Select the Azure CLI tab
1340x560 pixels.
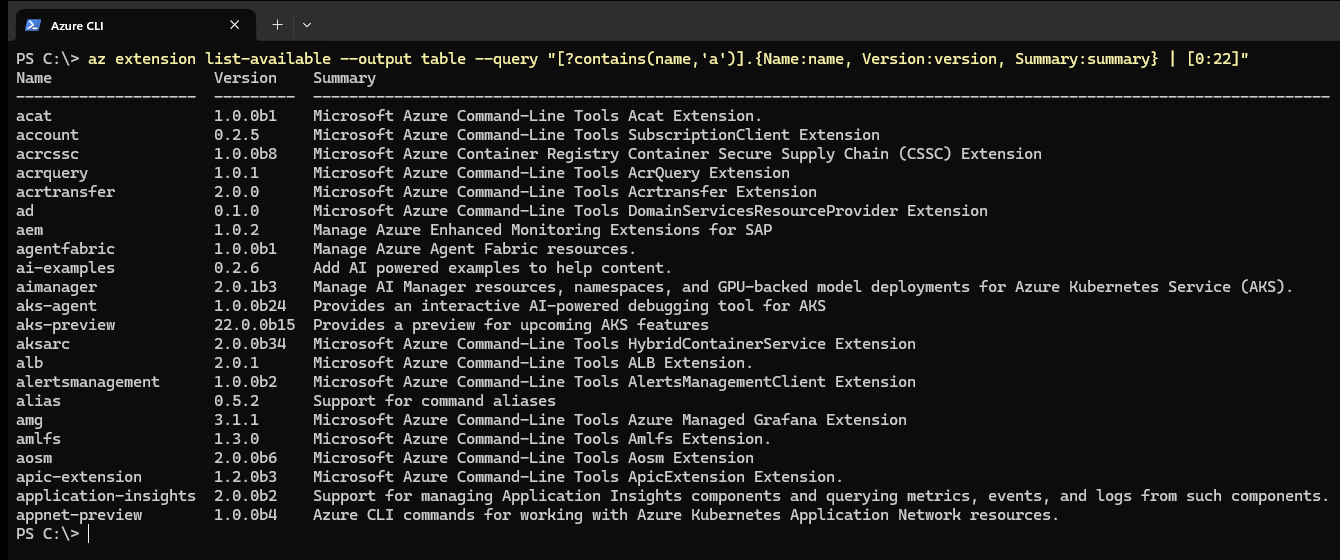pos(134,25)
